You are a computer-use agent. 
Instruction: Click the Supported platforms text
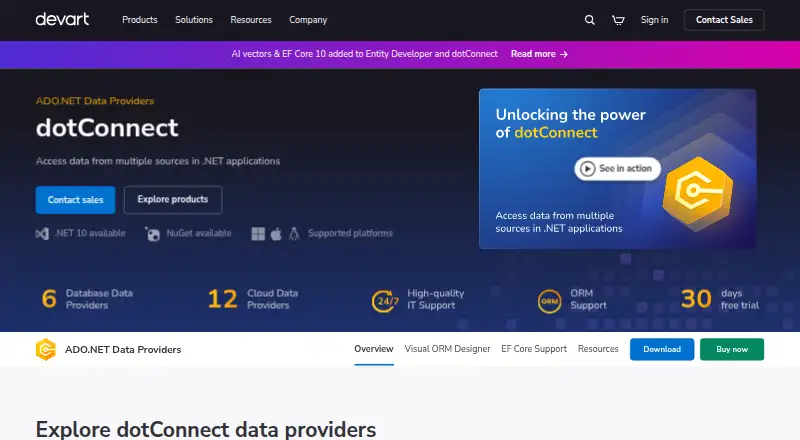350,233
